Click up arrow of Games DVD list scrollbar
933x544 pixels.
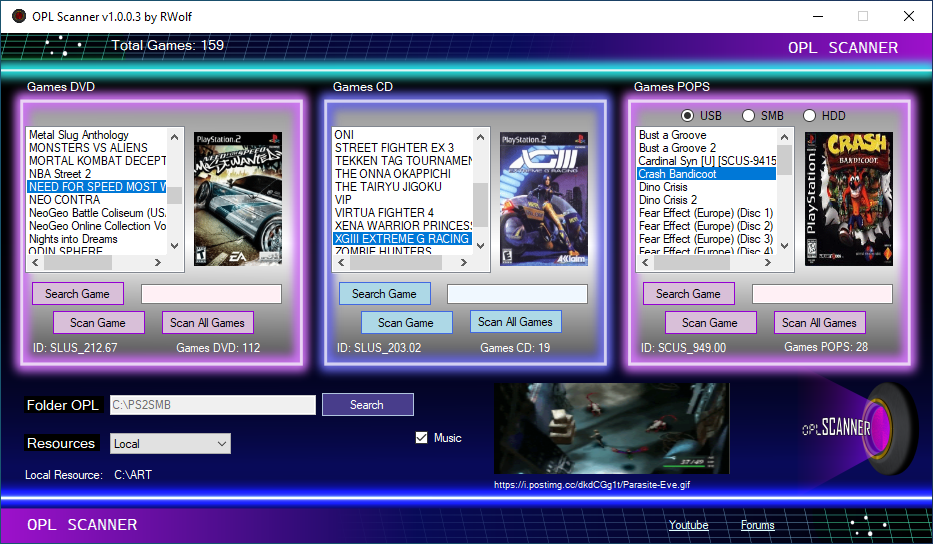(x=174, y=137)
